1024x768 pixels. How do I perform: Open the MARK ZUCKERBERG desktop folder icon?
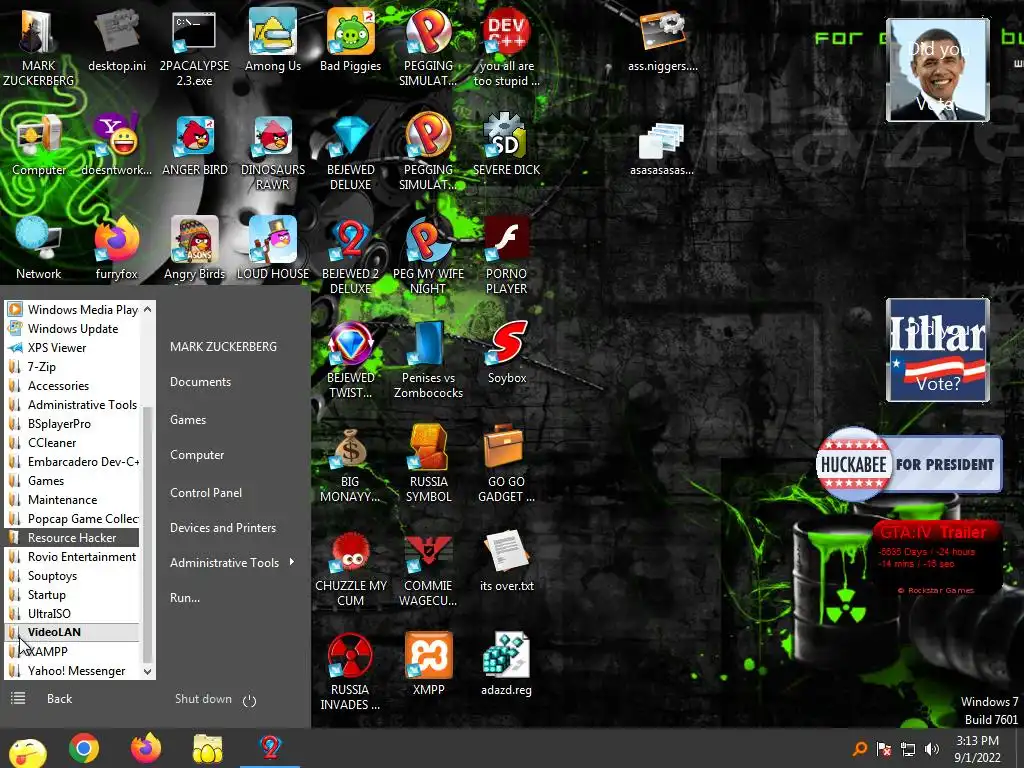[x=38, y=46]
